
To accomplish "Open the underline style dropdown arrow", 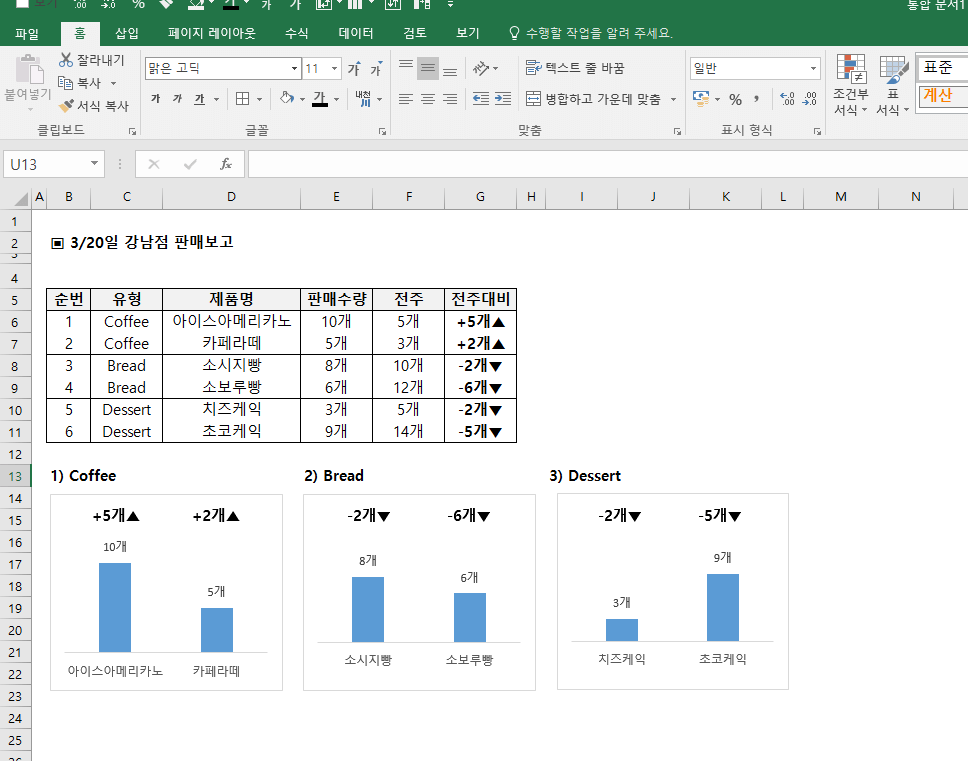I will (x=216, y=99).
